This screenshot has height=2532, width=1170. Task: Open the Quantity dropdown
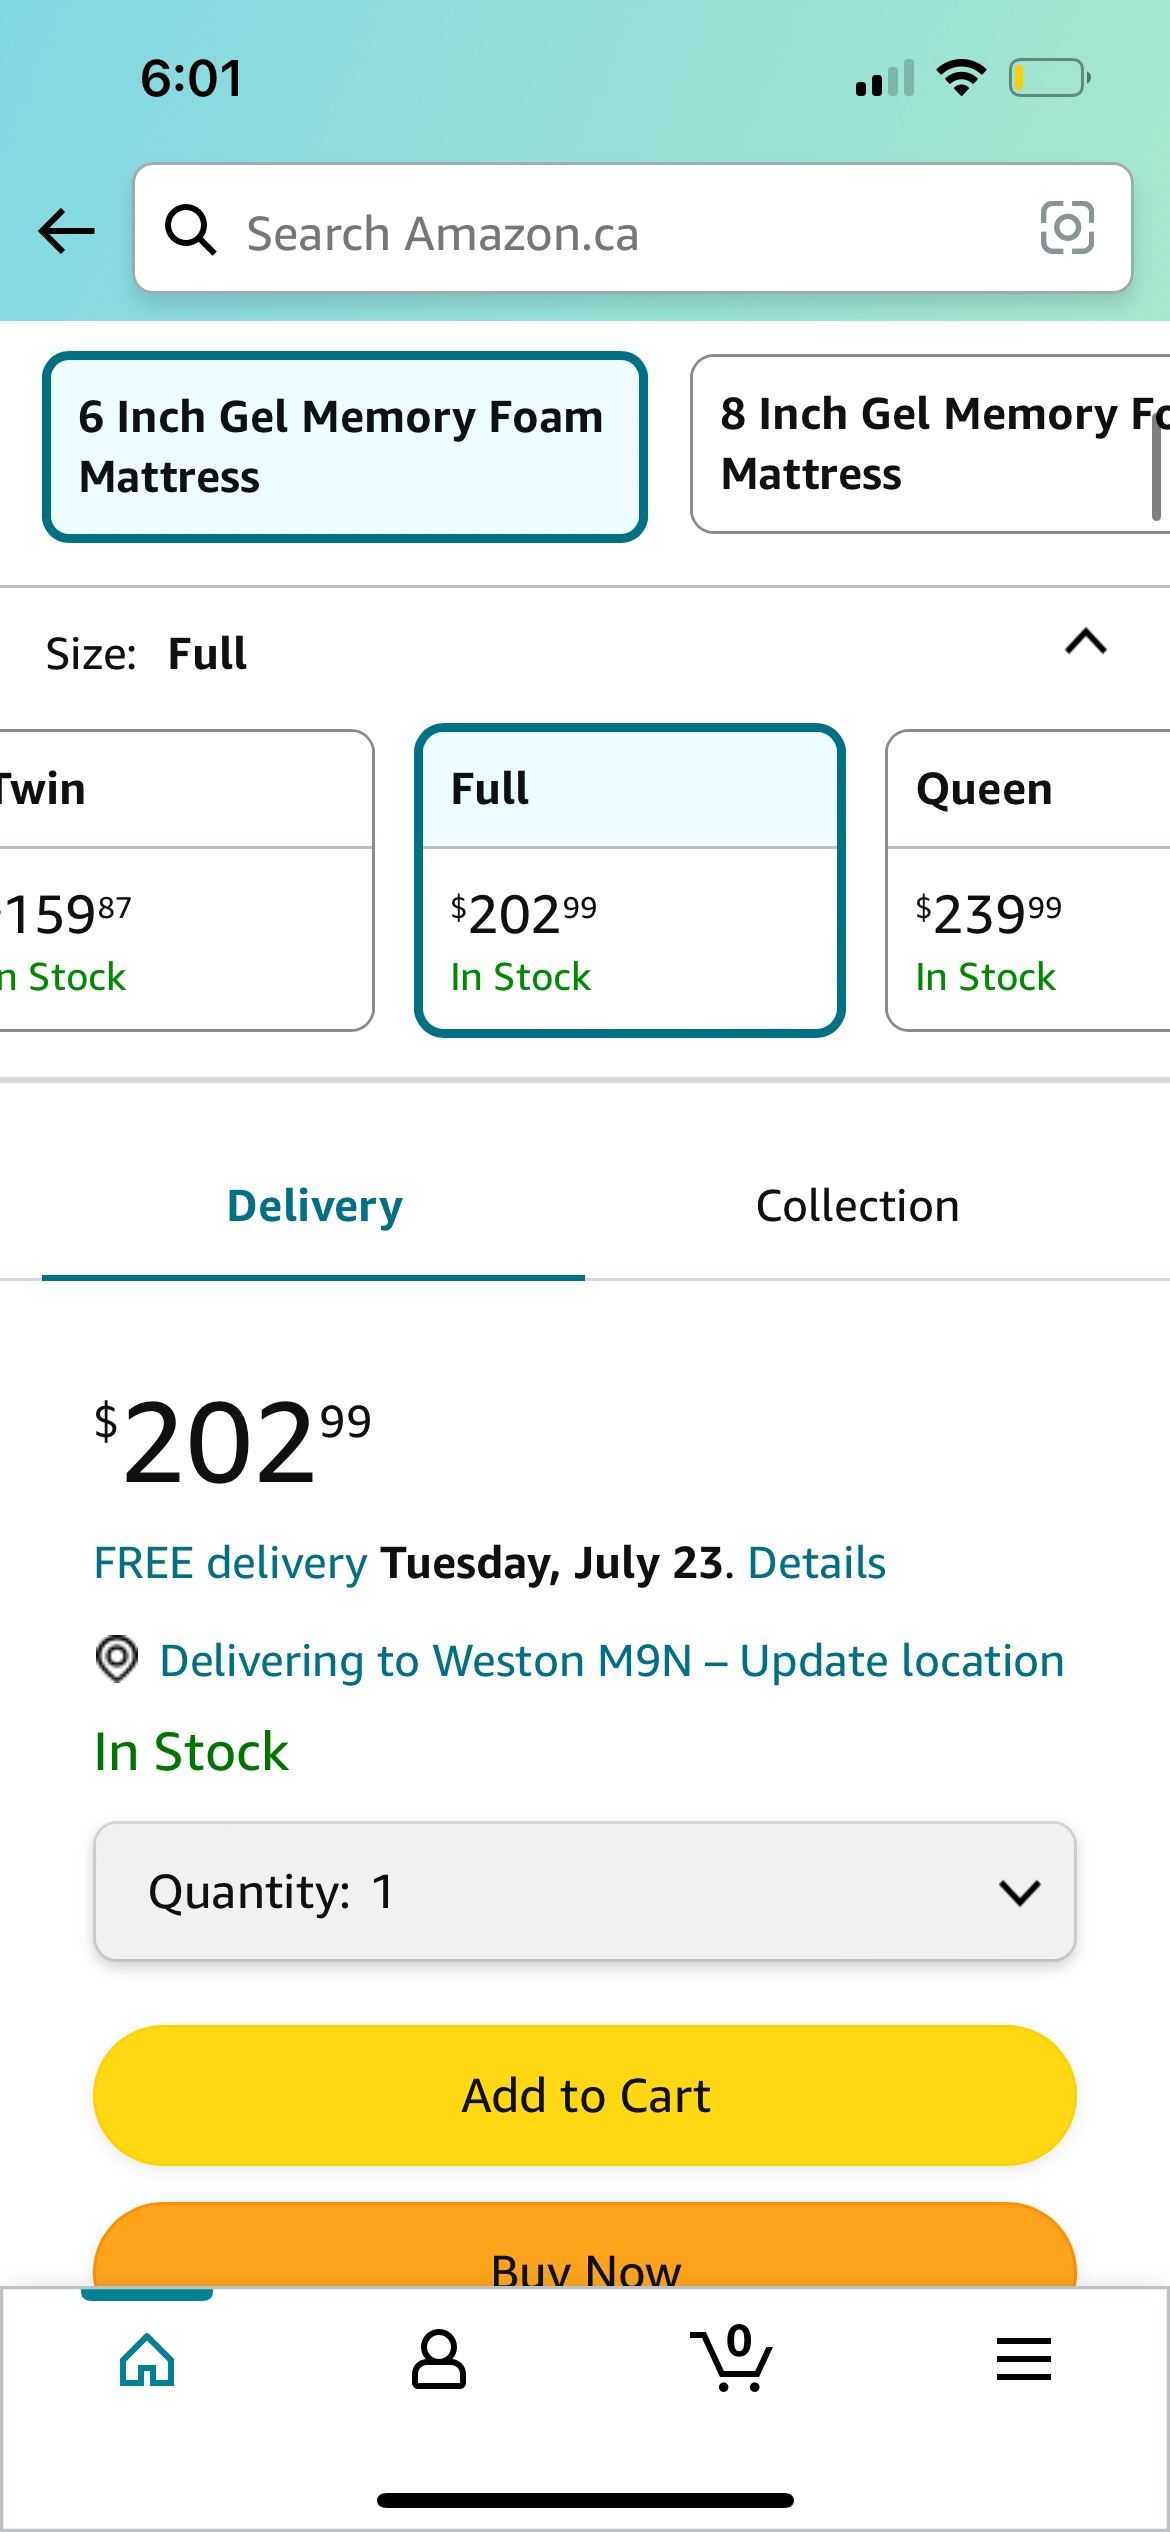(585, 1891)
